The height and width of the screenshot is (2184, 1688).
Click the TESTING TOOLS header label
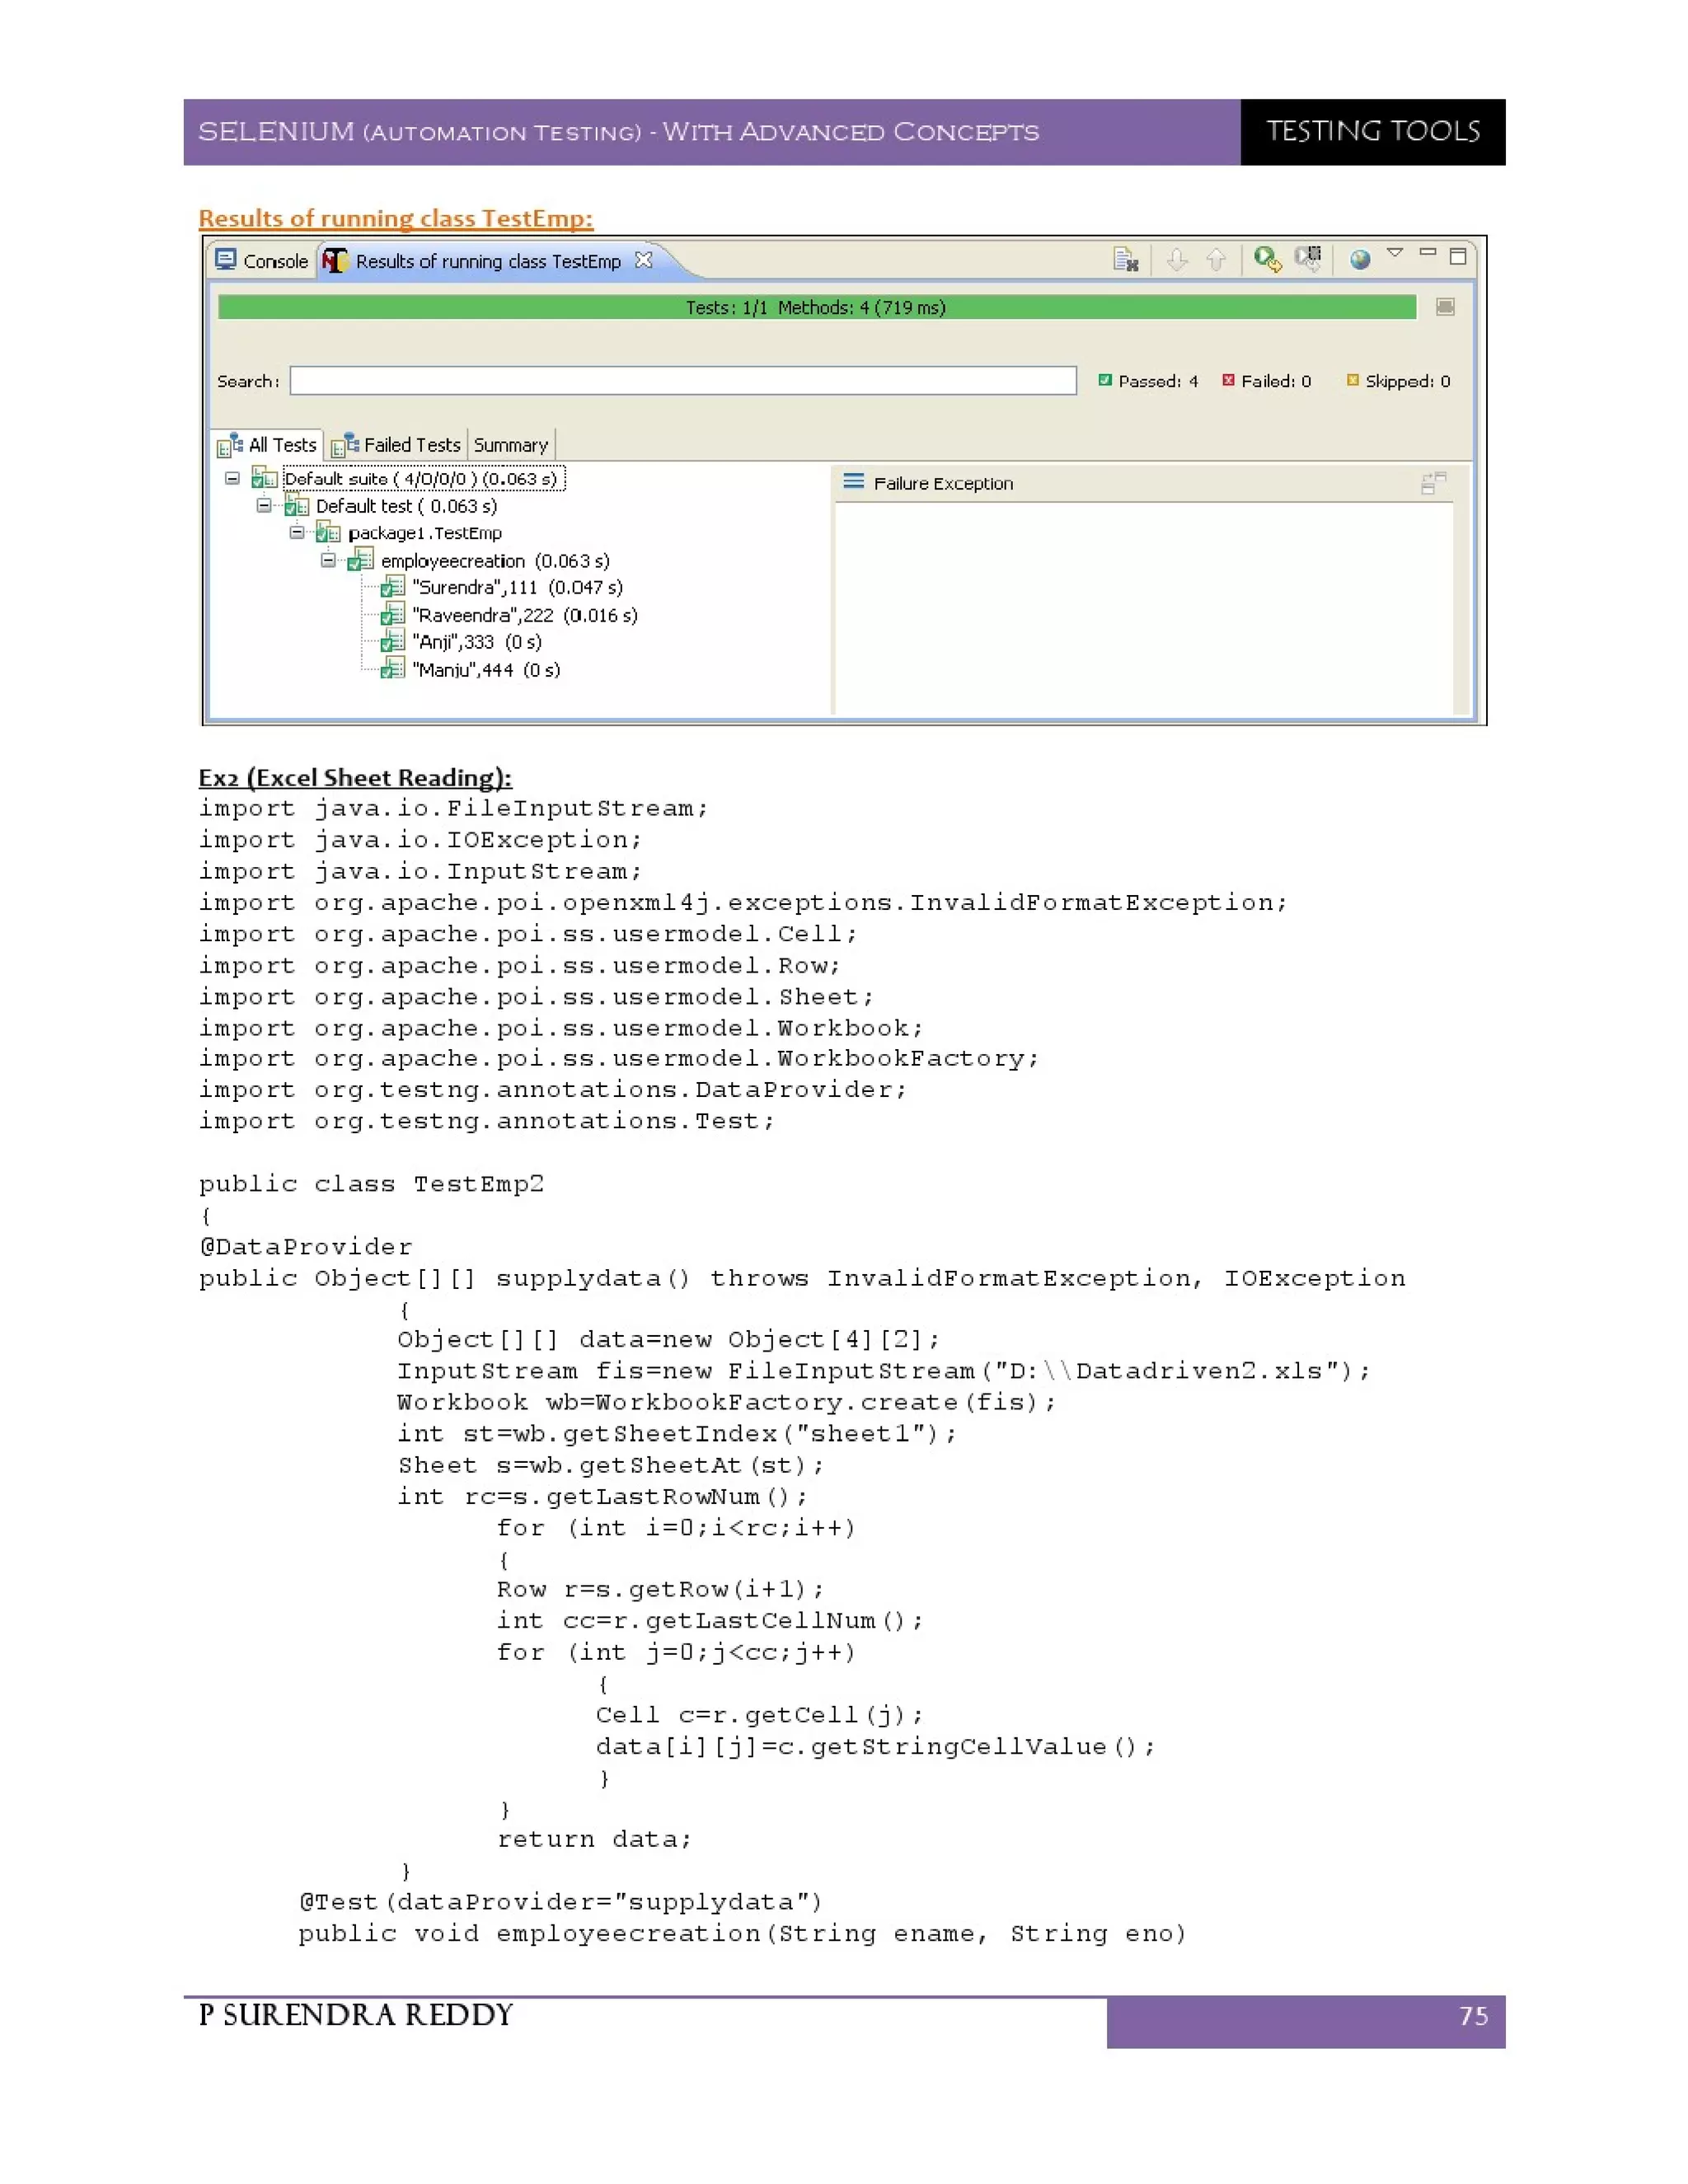click(1373, 131)
